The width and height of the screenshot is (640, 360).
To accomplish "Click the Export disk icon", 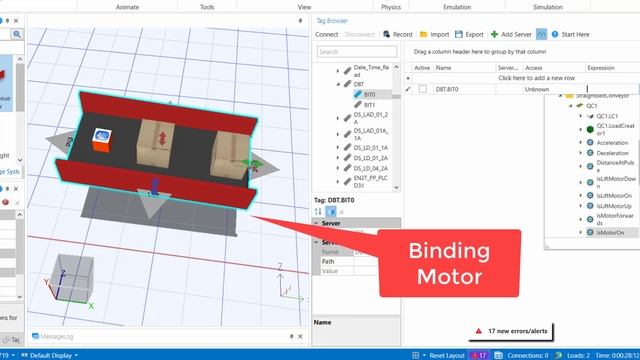I will pyautogui.click(x=459, y=34).
